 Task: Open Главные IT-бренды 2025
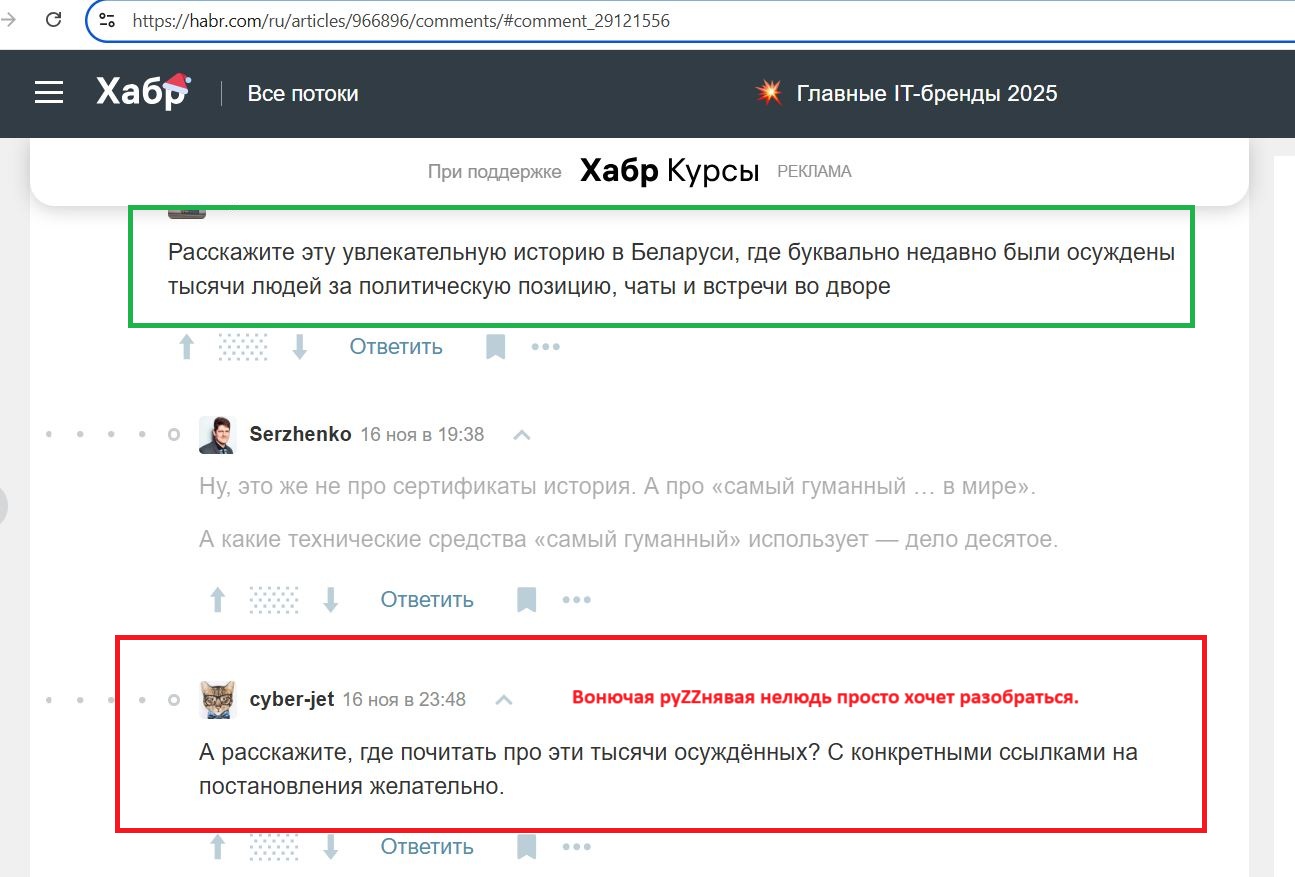pyautogui.click(x=925, y=92)
